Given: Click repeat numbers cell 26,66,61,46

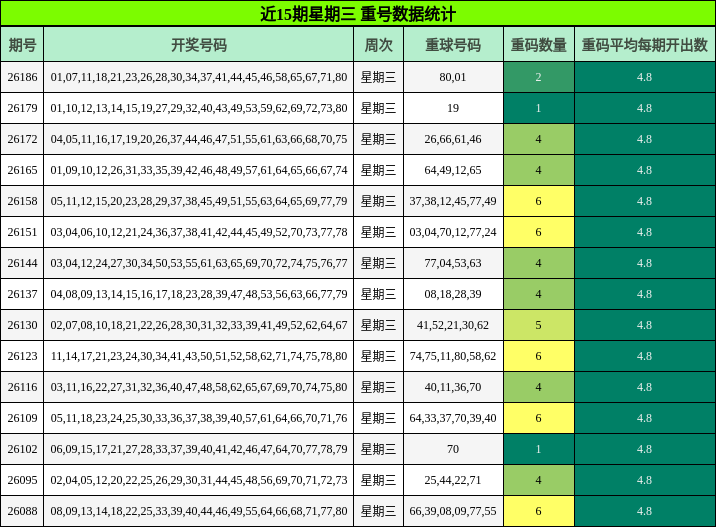Looking at the screenshot, I should (x=453, y=139).
